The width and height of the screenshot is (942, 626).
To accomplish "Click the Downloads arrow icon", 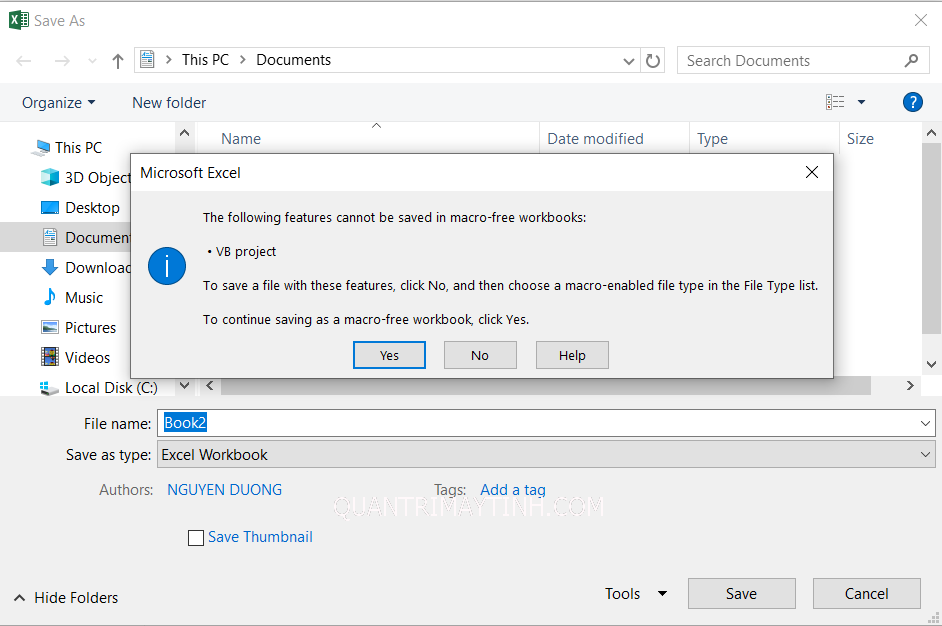I will point(50,267).
